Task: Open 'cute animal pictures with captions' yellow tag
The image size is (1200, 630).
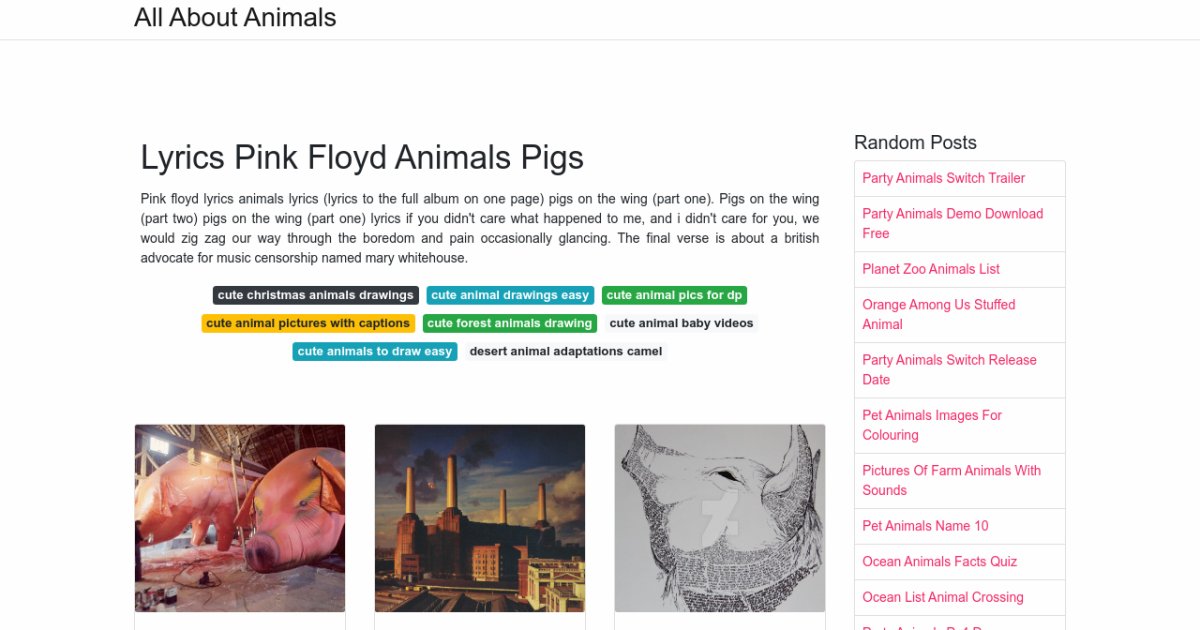Action: tap(308, 323)
